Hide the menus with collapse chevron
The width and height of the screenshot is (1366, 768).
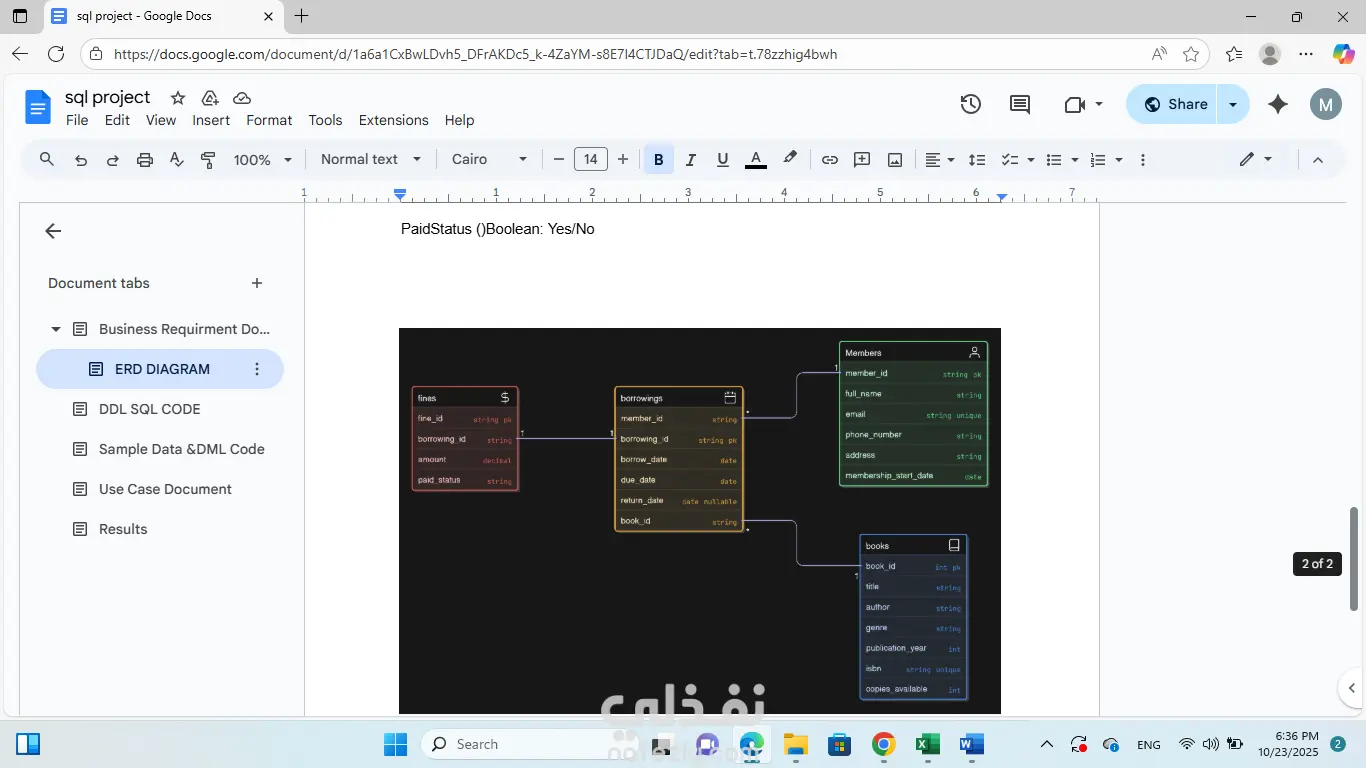(x=1318, y=160)
